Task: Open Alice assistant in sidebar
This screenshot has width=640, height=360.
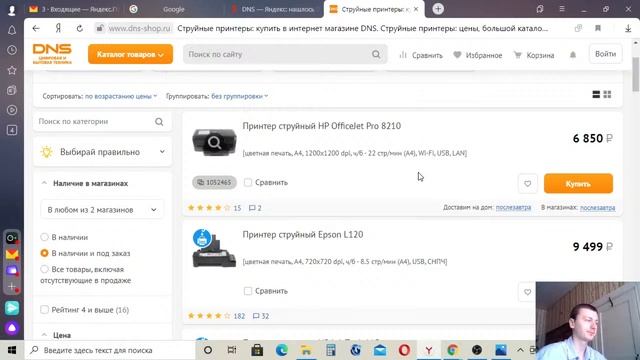Action: 12,328
